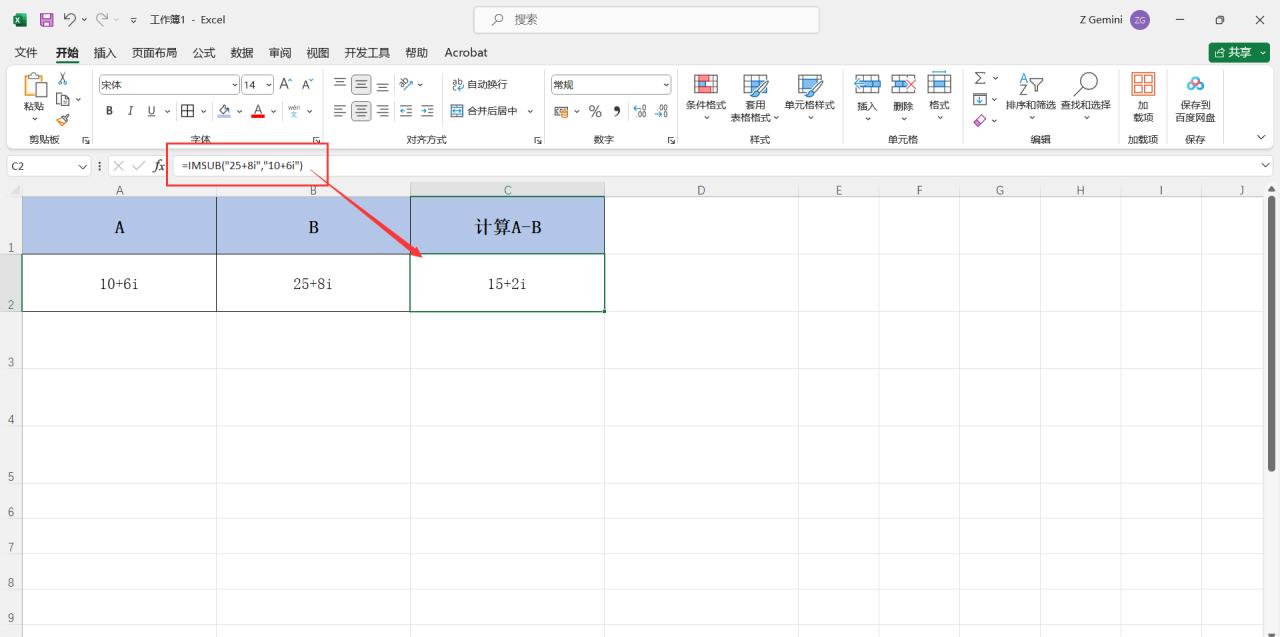Open 条件格式 conditional formatting button
This screenshot has width=1280, height=637.
pos(706,97)
